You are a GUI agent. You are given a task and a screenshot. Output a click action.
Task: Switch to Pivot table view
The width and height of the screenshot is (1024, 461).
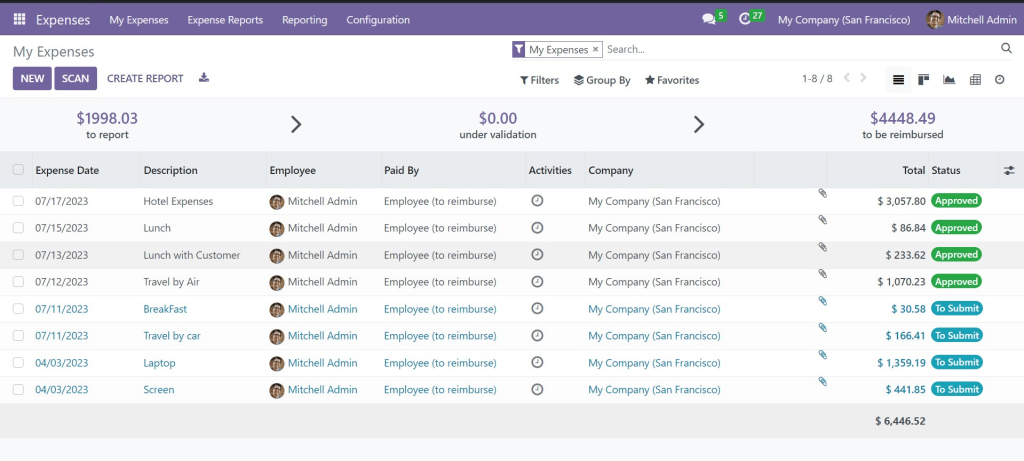click(975, 79)
